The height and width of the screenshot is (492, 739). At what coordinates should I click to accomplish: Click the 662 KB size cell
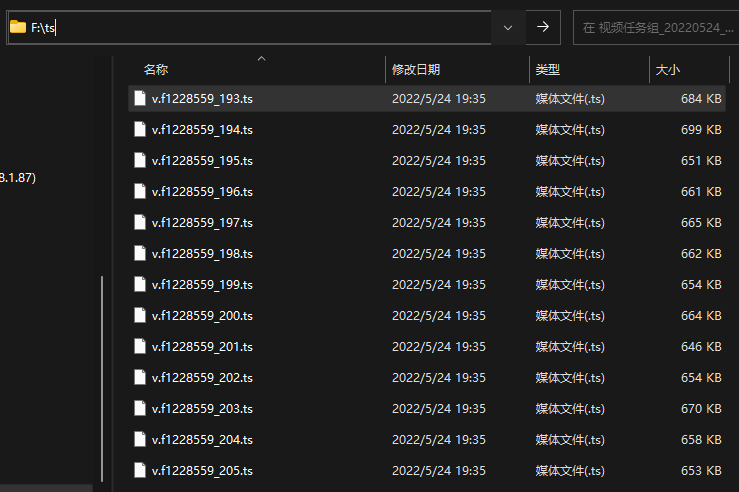click(x=701, y=254)
